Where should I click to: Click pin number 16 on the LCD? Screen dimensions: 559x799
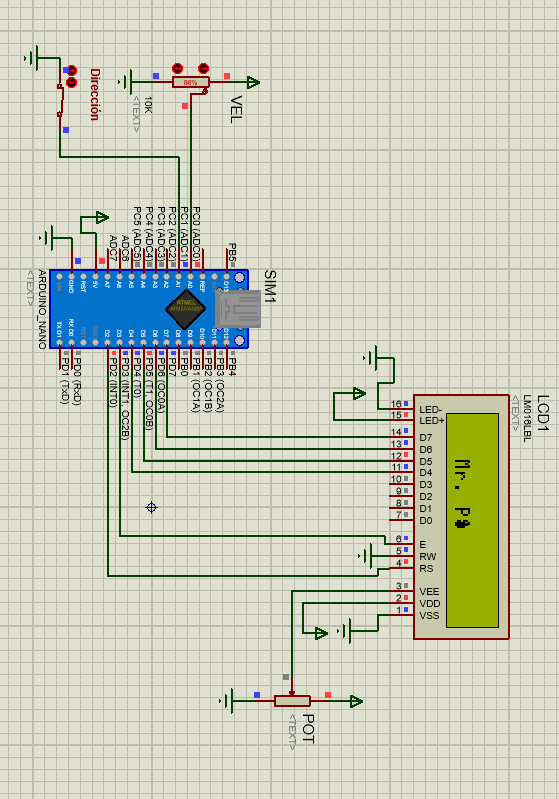[x=396, y=404]
